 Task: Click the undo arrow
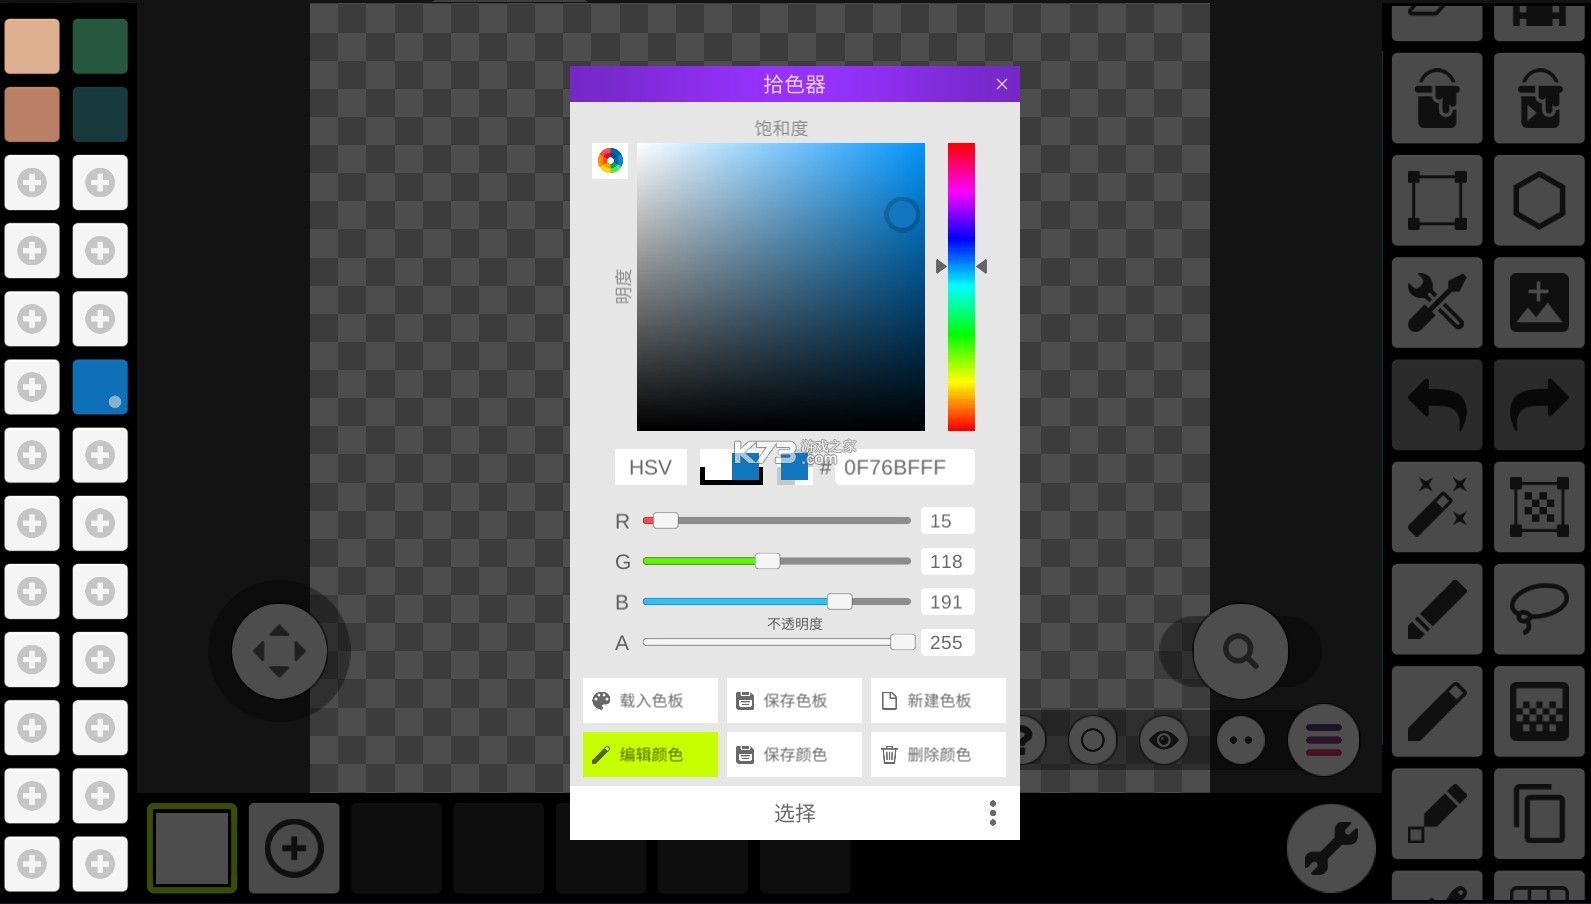(1437, 404)
